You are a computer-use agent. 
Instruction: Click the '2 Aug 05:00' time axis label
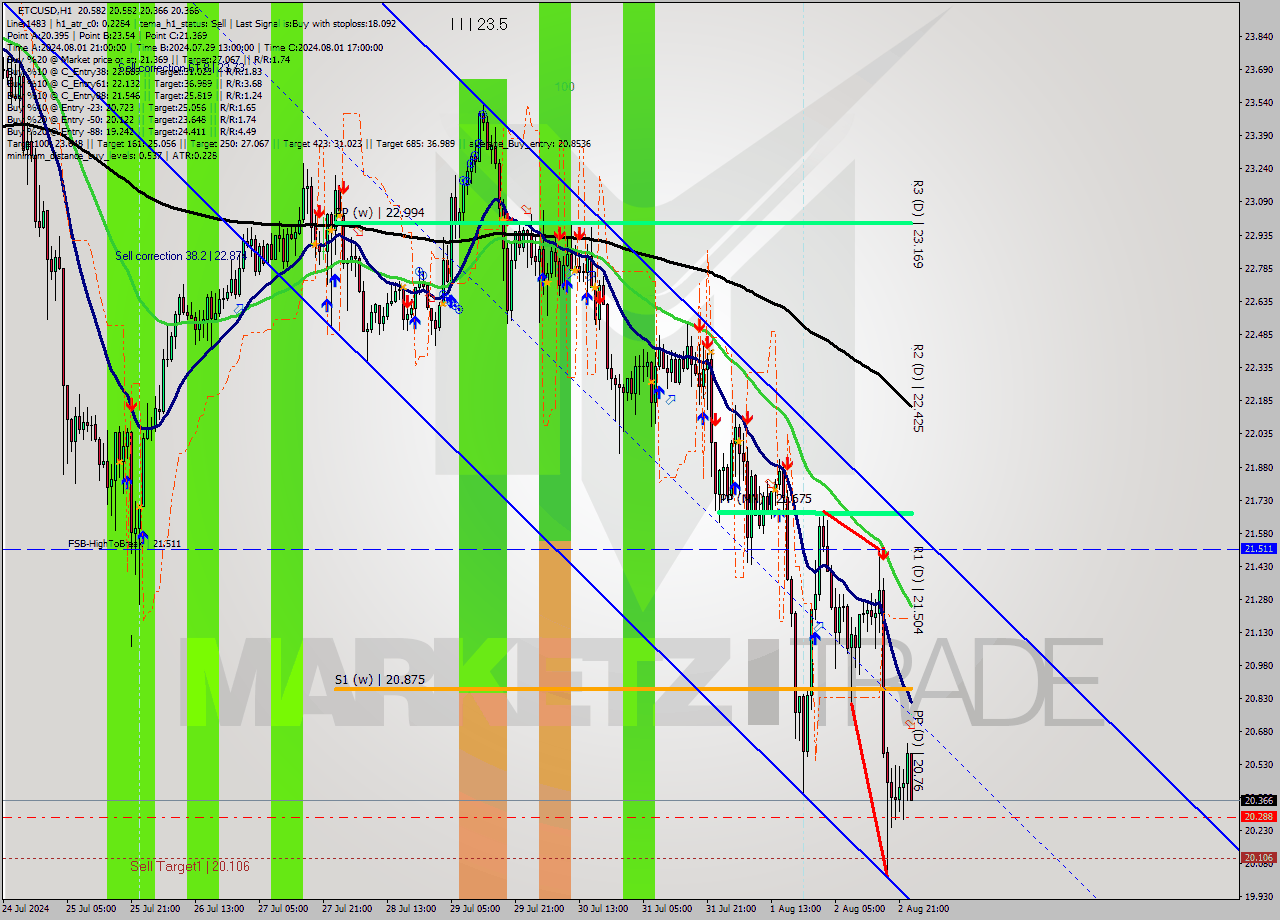[859, 909]
